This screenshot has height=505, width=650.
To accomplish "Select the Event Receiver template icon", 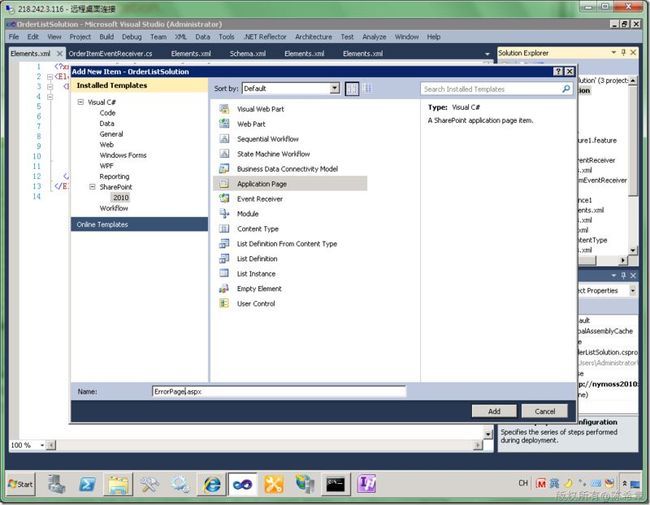I will click(x=224, y=199).
